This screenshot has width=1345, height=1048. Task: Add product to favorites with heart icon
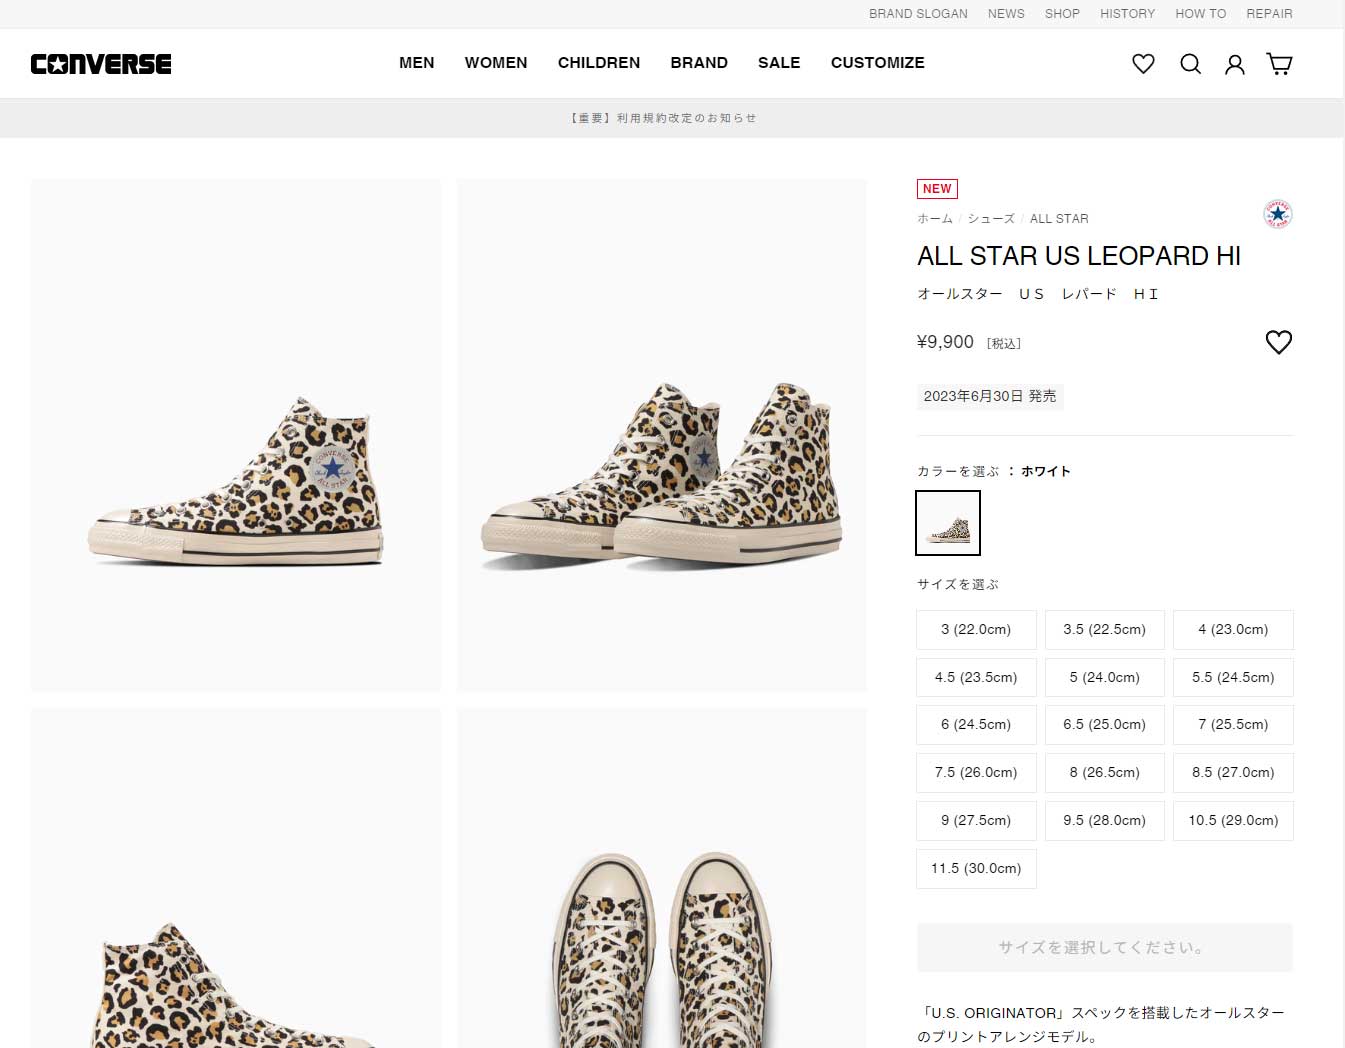coord(1279,342)
